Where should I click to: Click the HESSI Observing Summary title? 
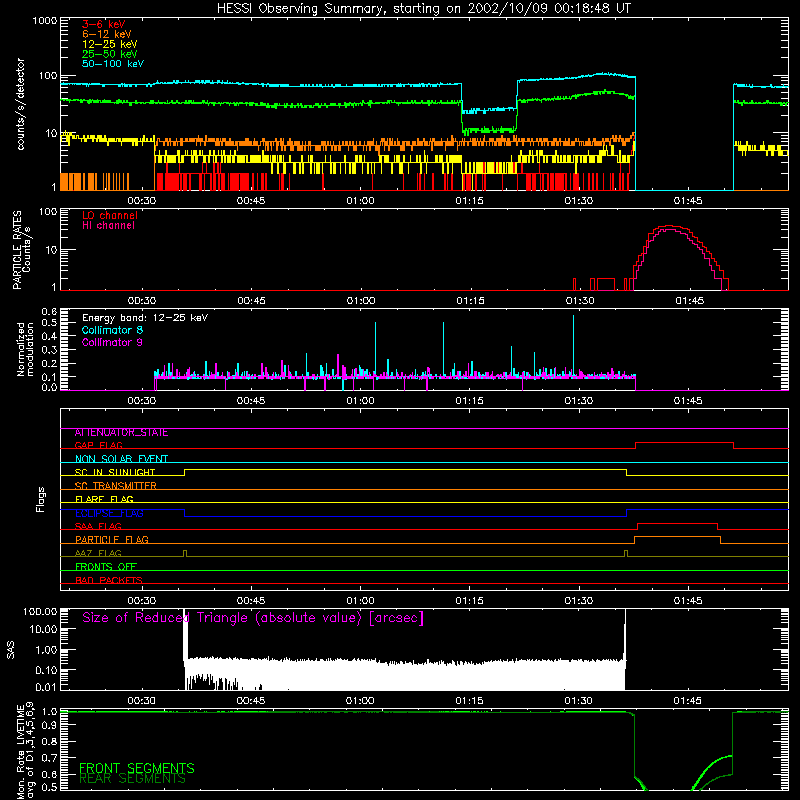pos(424,9)
